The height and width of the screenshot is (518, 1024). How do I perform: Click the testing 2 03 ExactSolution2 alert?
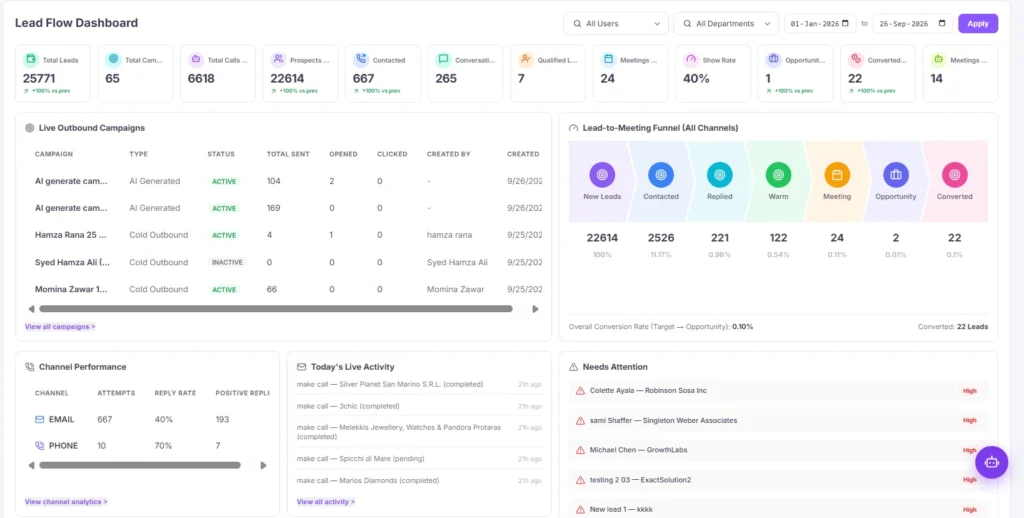pyautogui.click(x=778, y=480)
